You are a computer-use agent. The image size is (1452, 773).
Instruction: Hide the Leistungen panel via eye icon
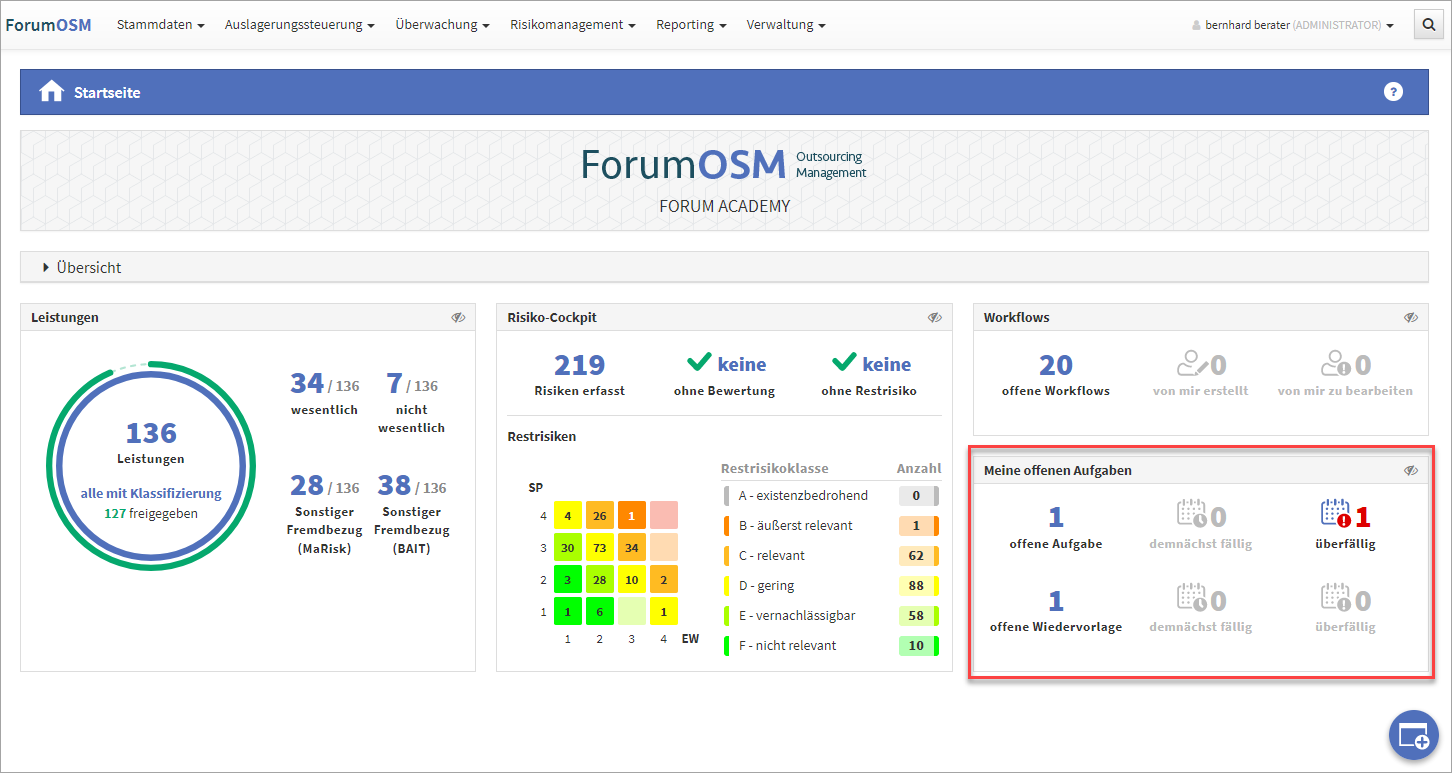click(458, 318)
